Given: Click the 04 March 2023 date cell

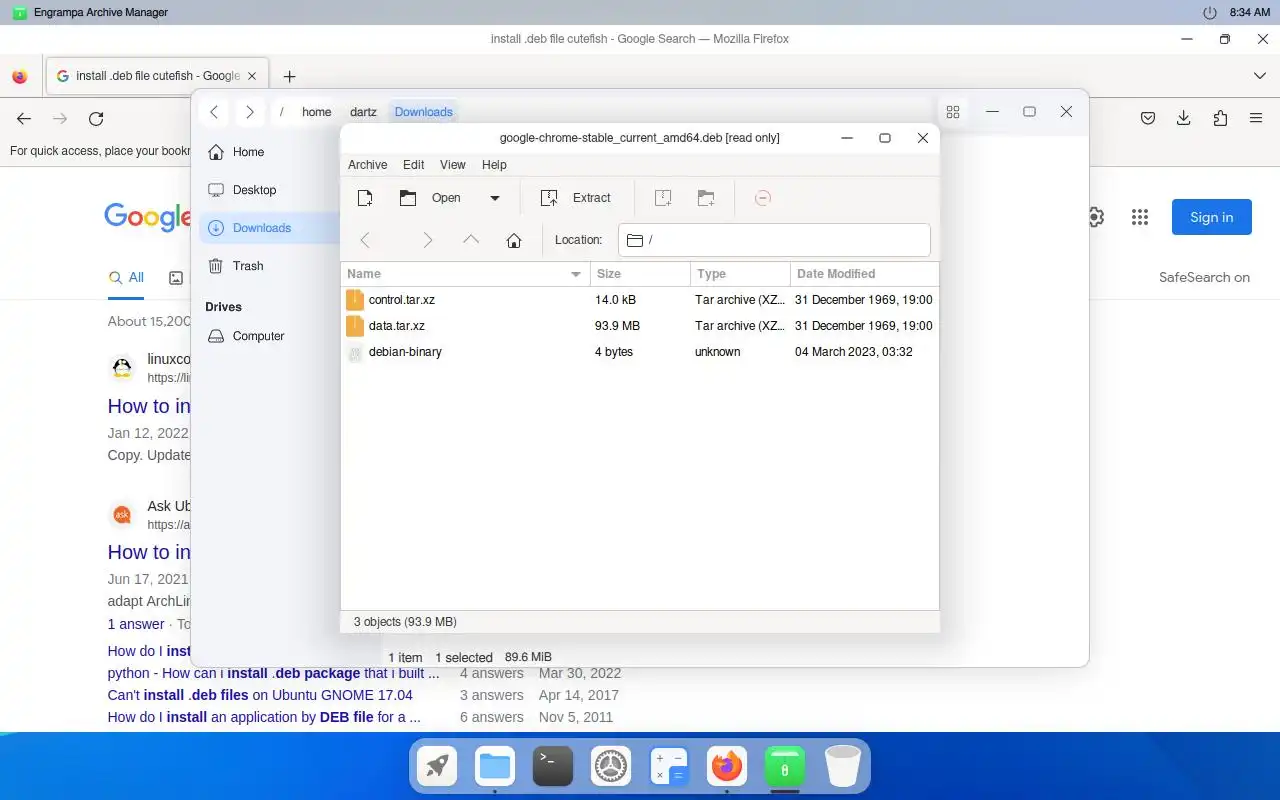Looking at the screenshot, I should click(853, 352).
